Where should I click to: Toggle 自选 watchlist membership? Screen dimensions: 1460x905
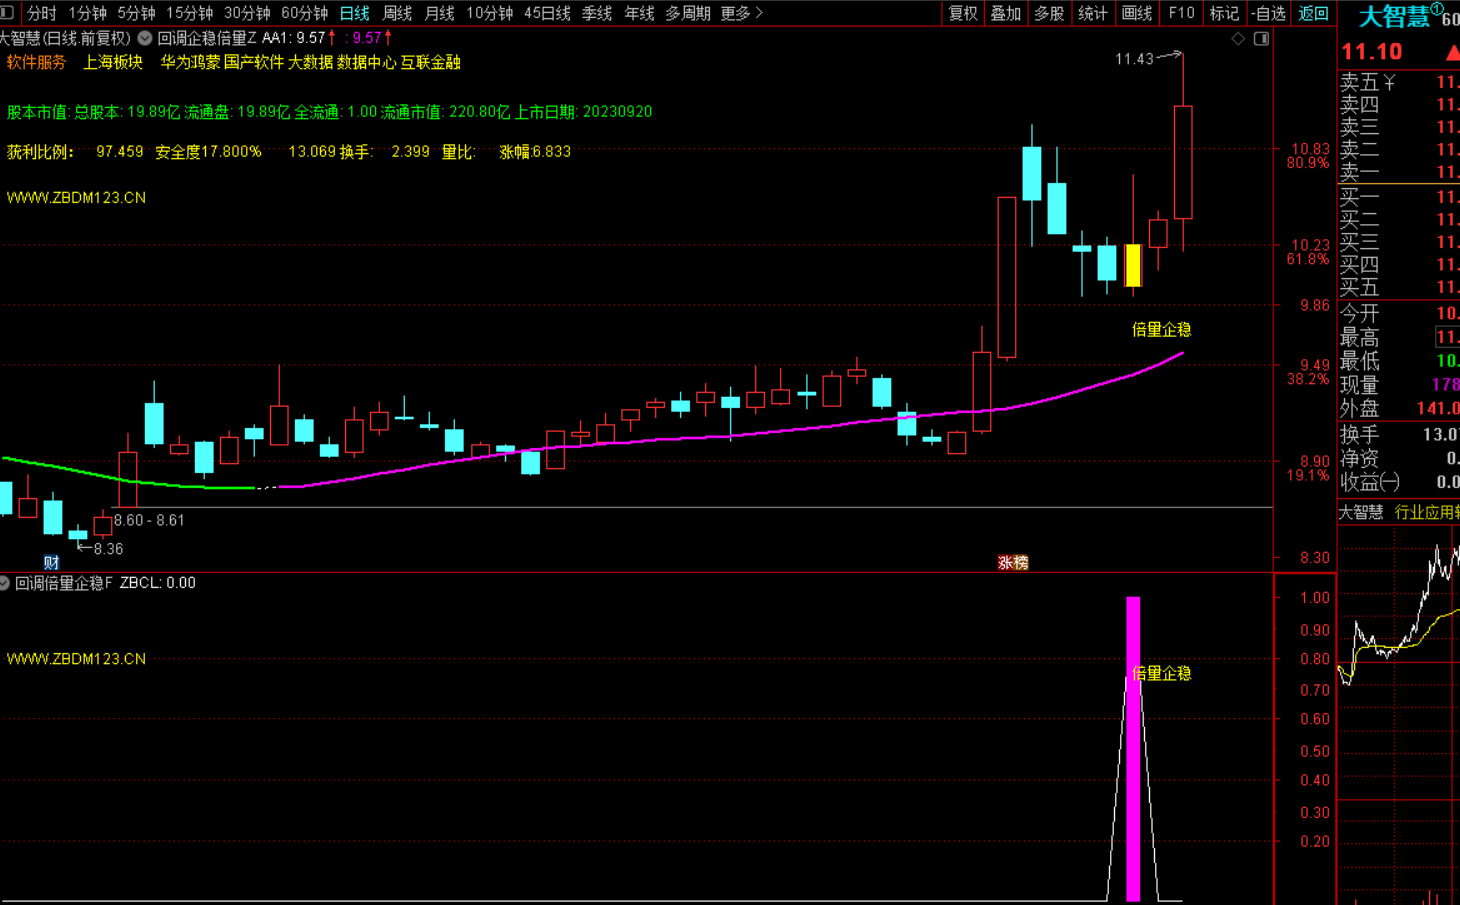click(x=1268, y=13)
